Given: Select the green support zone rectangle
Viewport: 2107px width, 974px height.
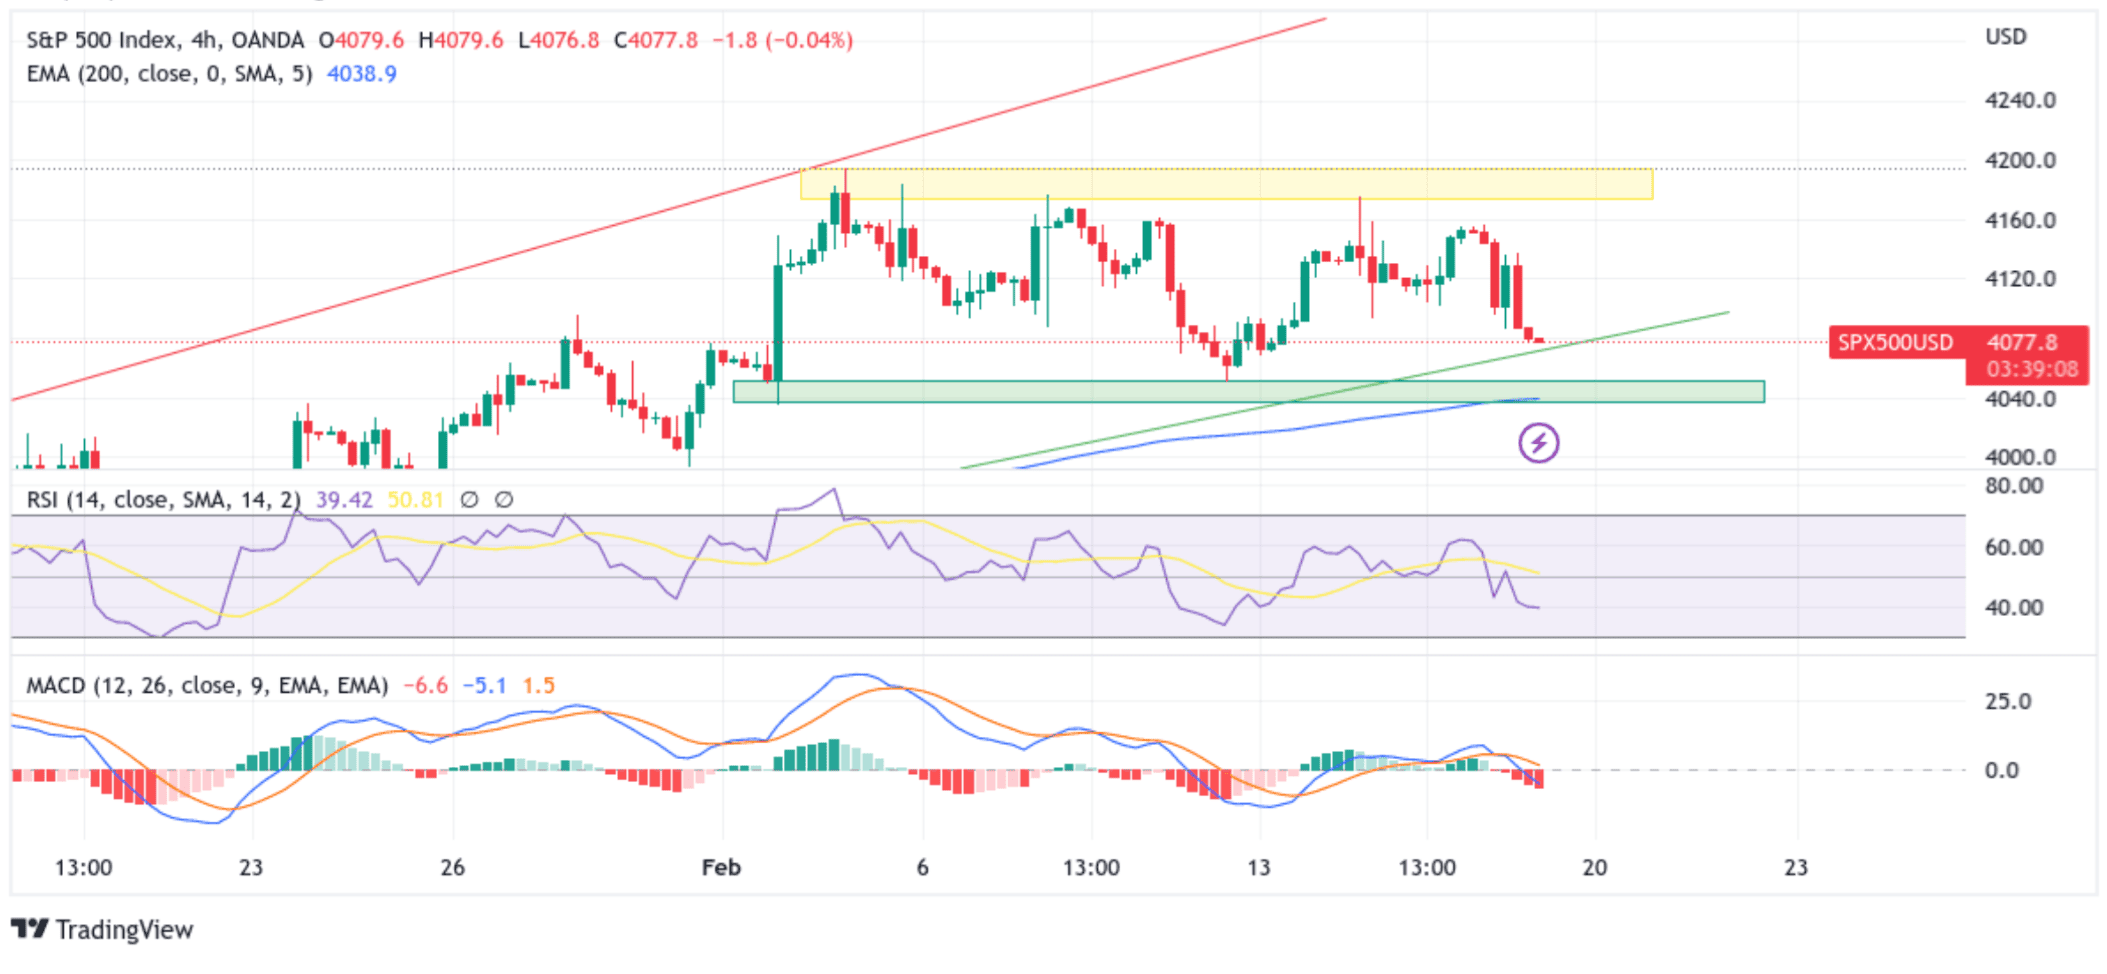Looking at the screenshot, I should pyautogui.click(x=1249, y=391).
